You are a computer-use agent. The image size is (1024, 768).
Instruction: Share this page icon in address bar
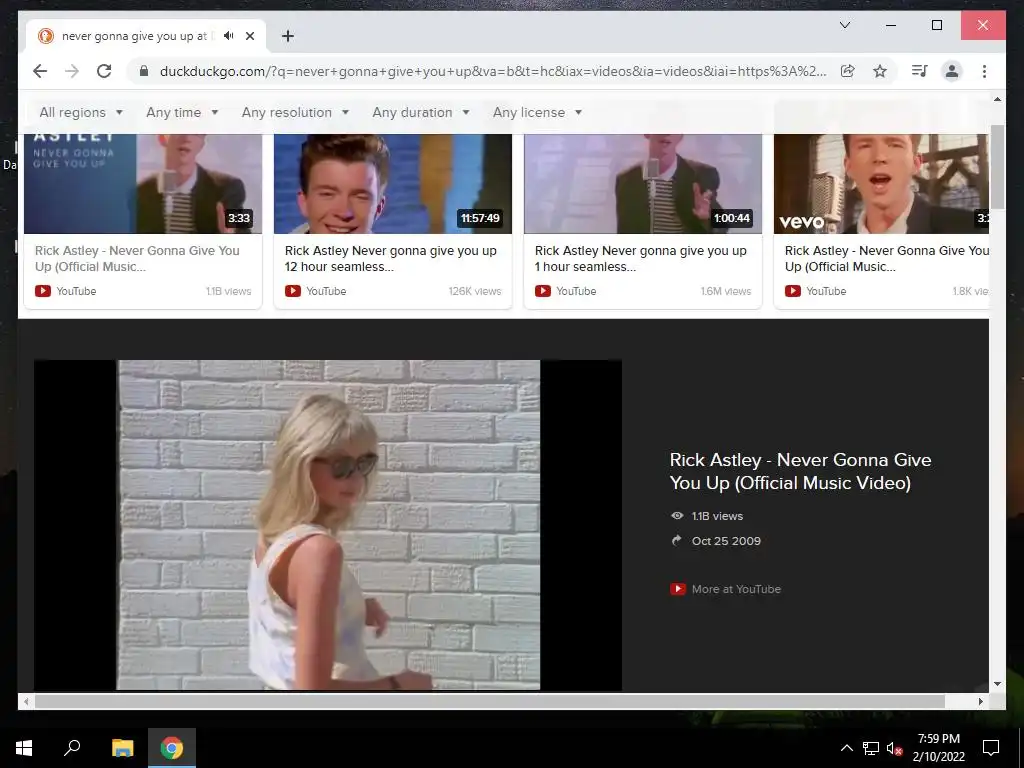coord(848,71)
